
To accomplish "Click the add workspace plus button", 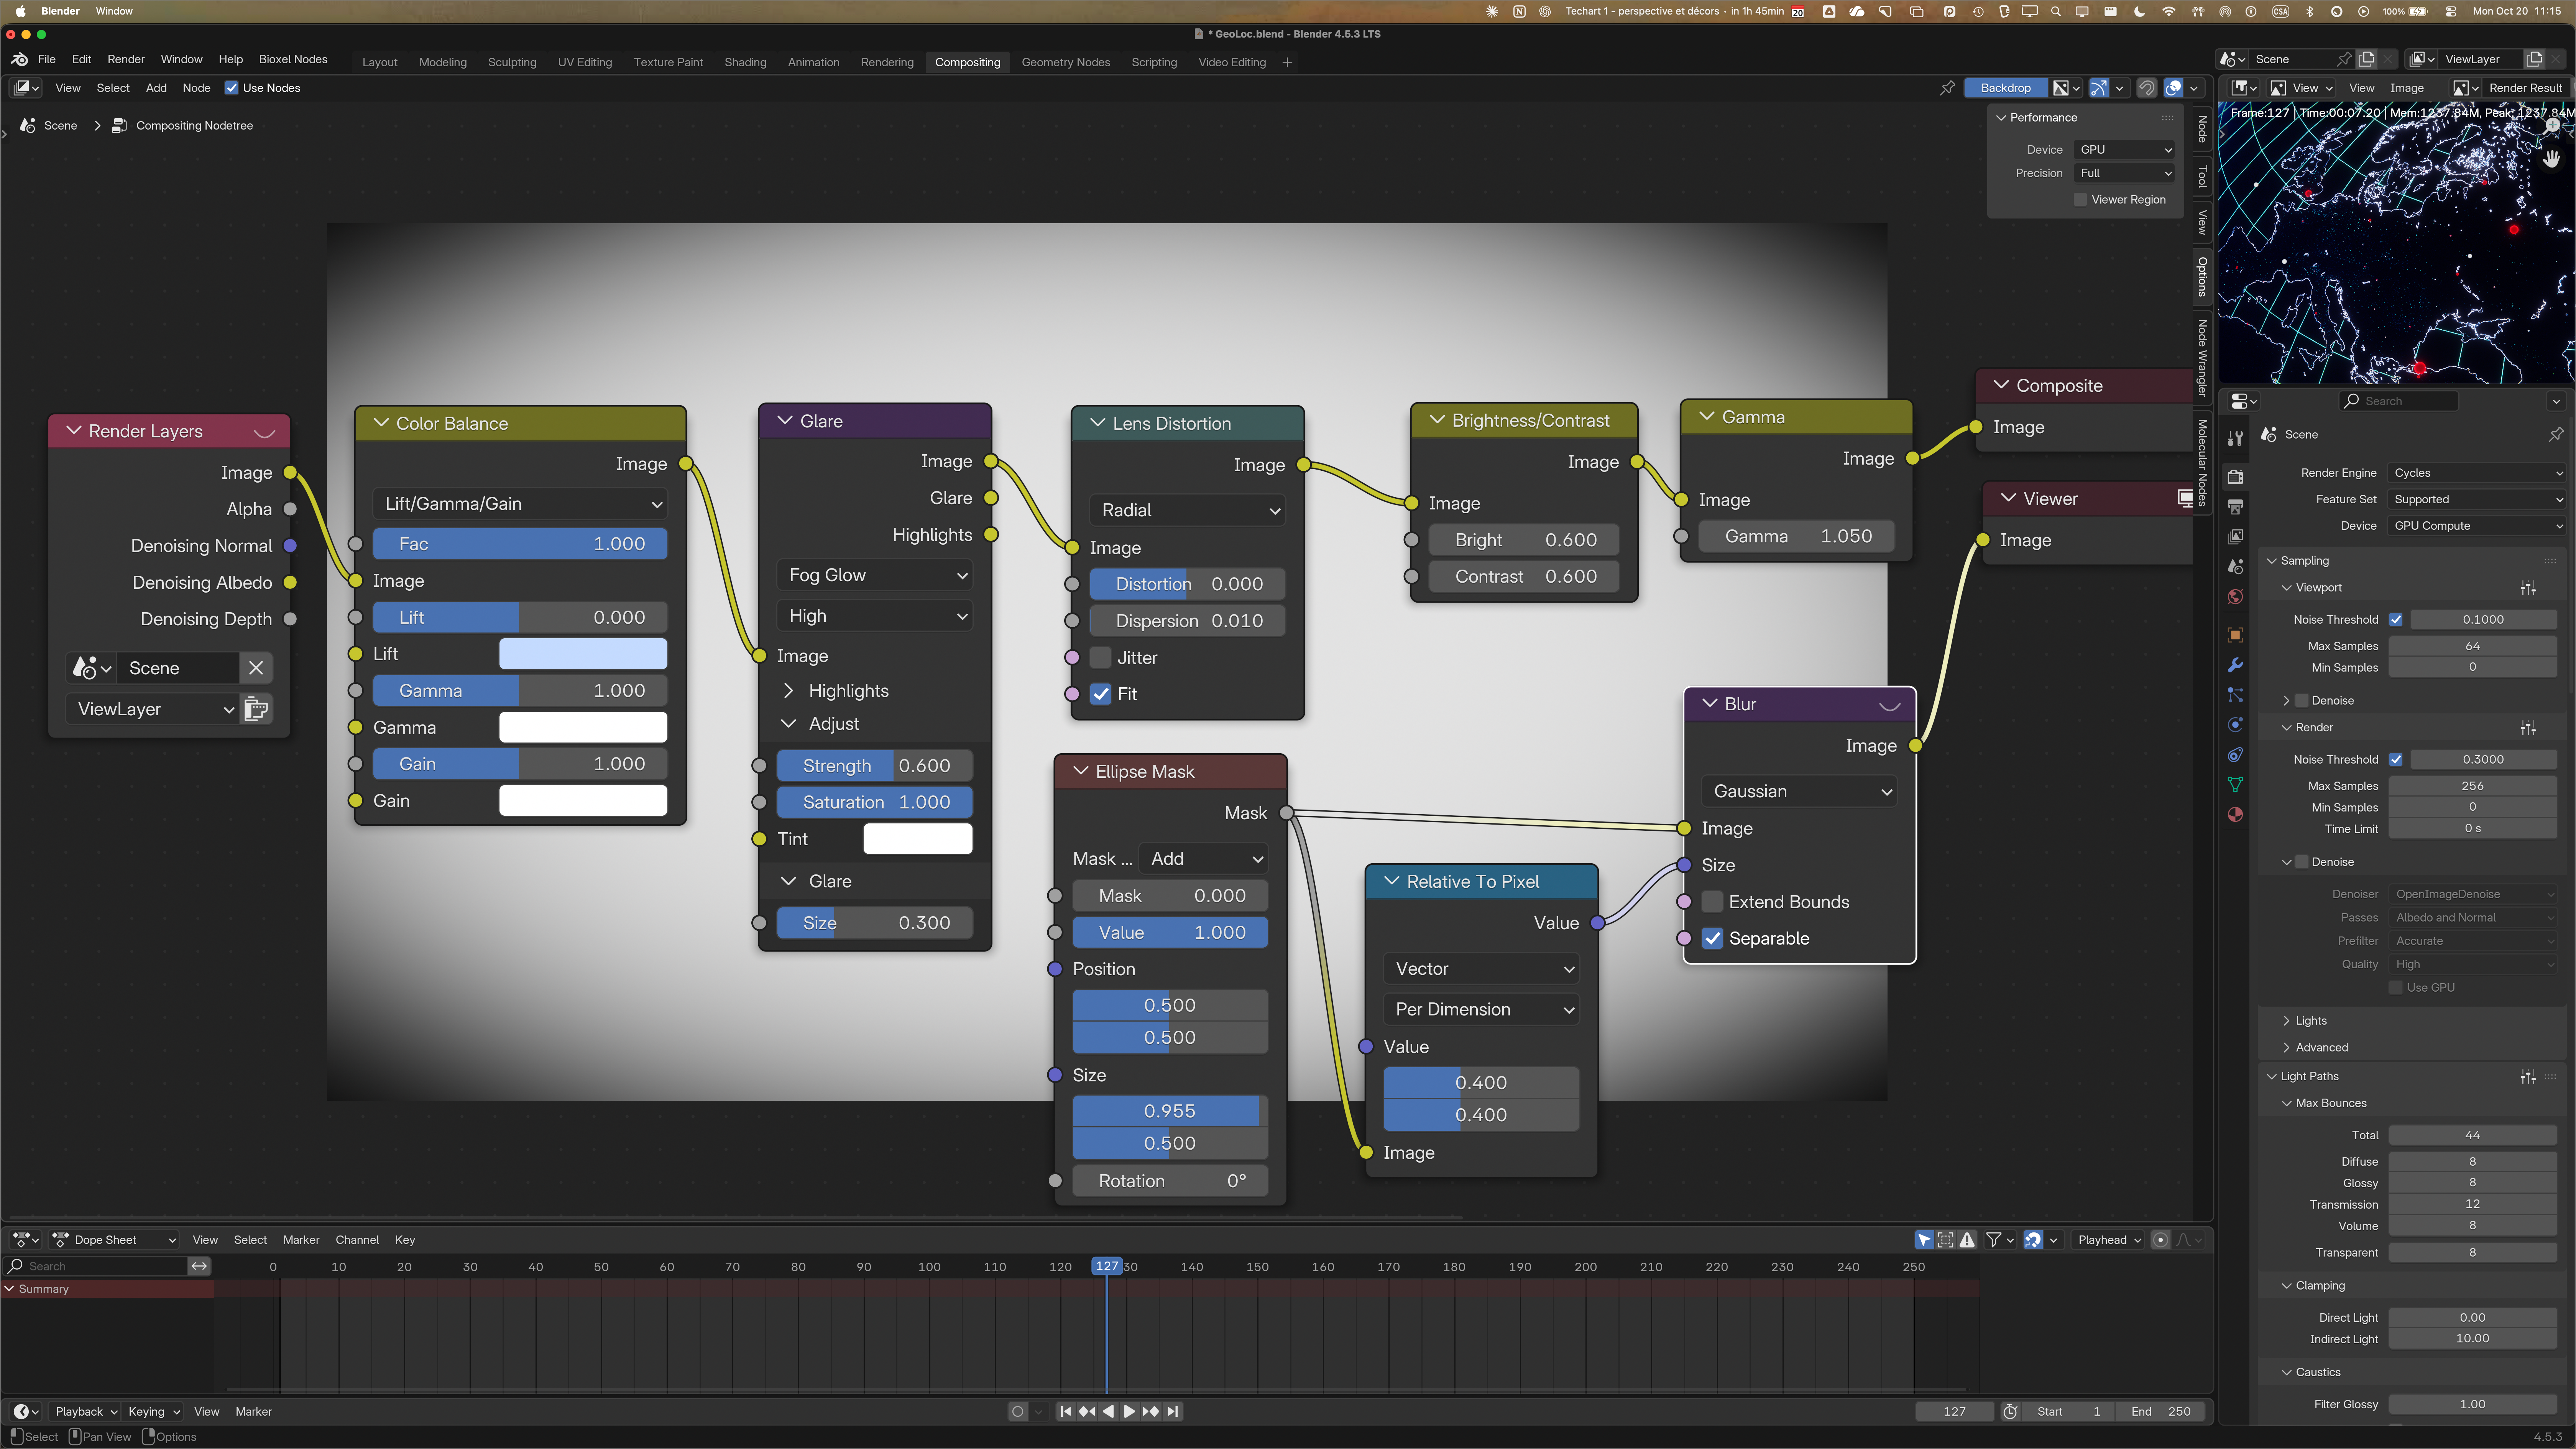I will (x=1287, y=62).
